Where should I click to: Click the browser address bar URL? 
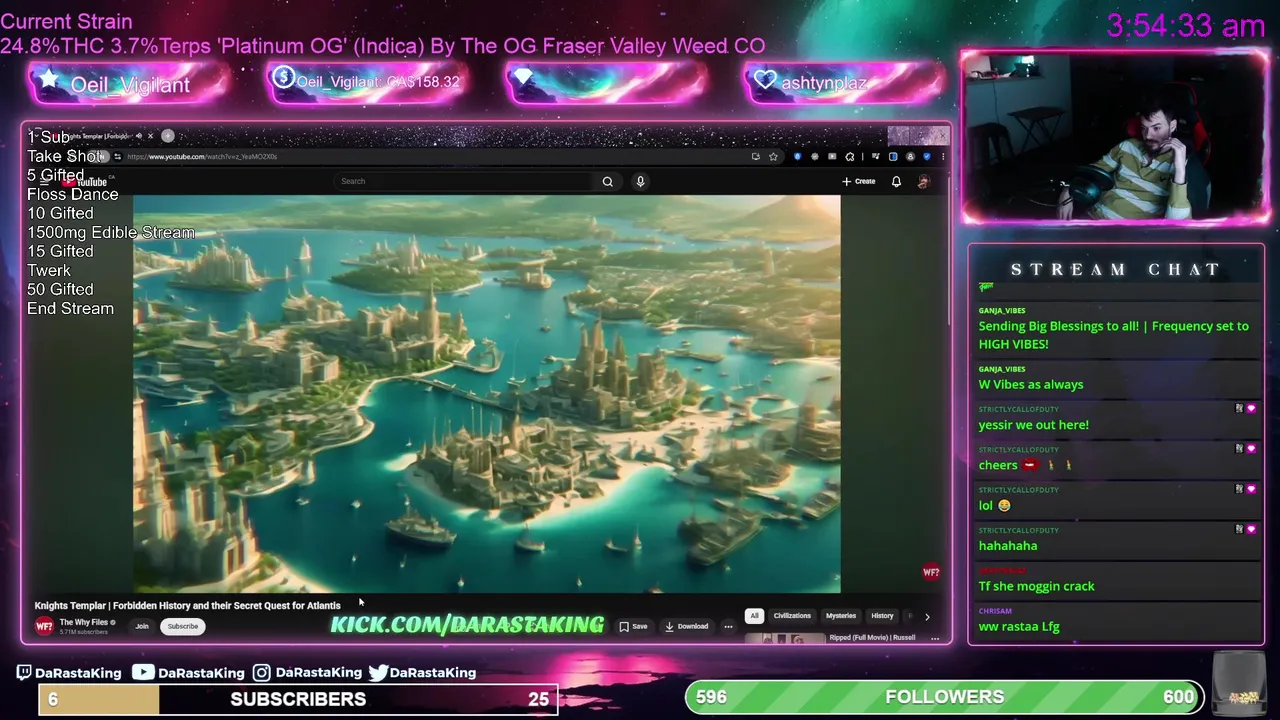(x=202, y=156)
